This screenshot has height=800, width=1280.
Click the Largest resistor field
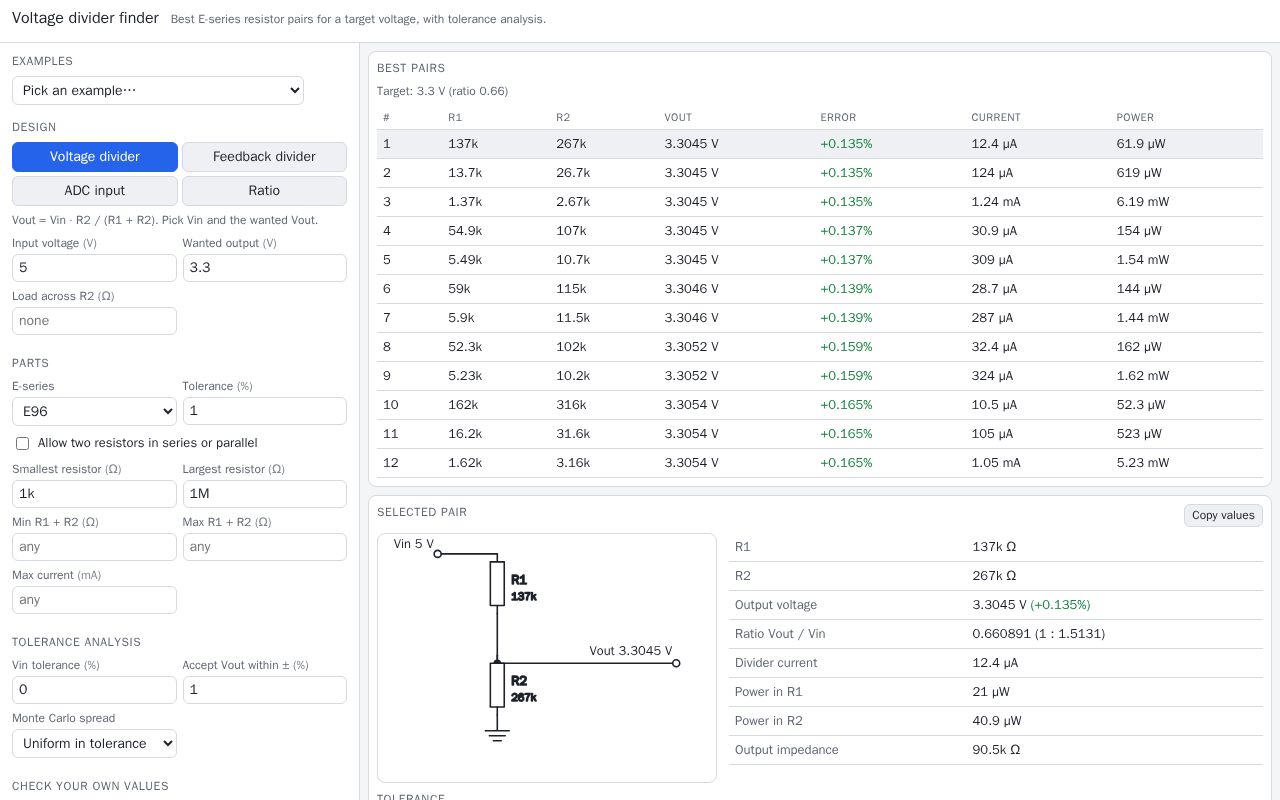click(x=265, y=494)
